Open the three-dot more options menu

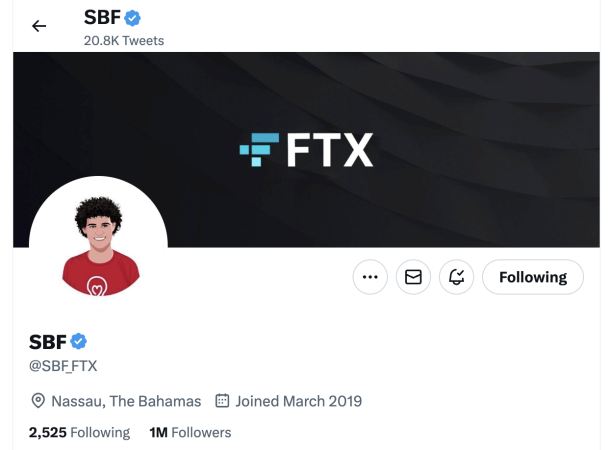point(370,277)
